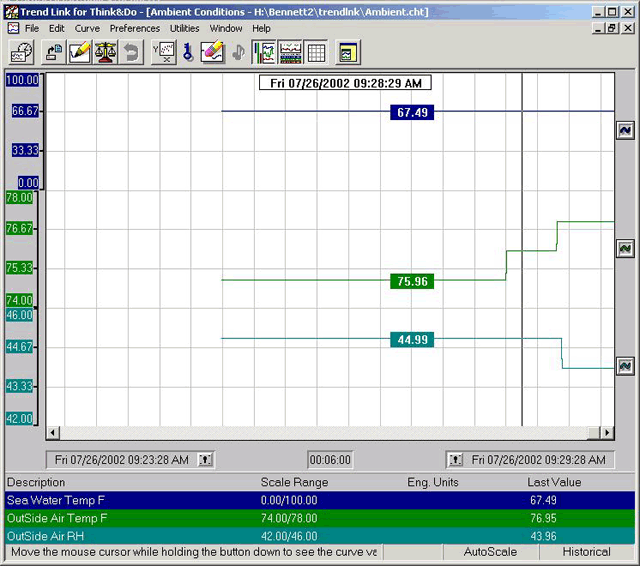The width and height of the screenshot is (640, 566).
Task: Click the 42.00/46.00 scale range cell
Action: click(x=289, y=536)
